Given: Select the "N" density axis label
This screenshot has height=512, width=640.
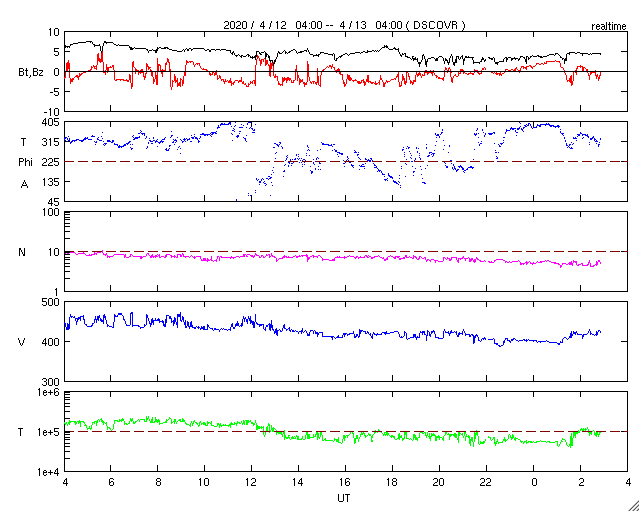Looking at the screenshot, I should (x=22, y=252).
